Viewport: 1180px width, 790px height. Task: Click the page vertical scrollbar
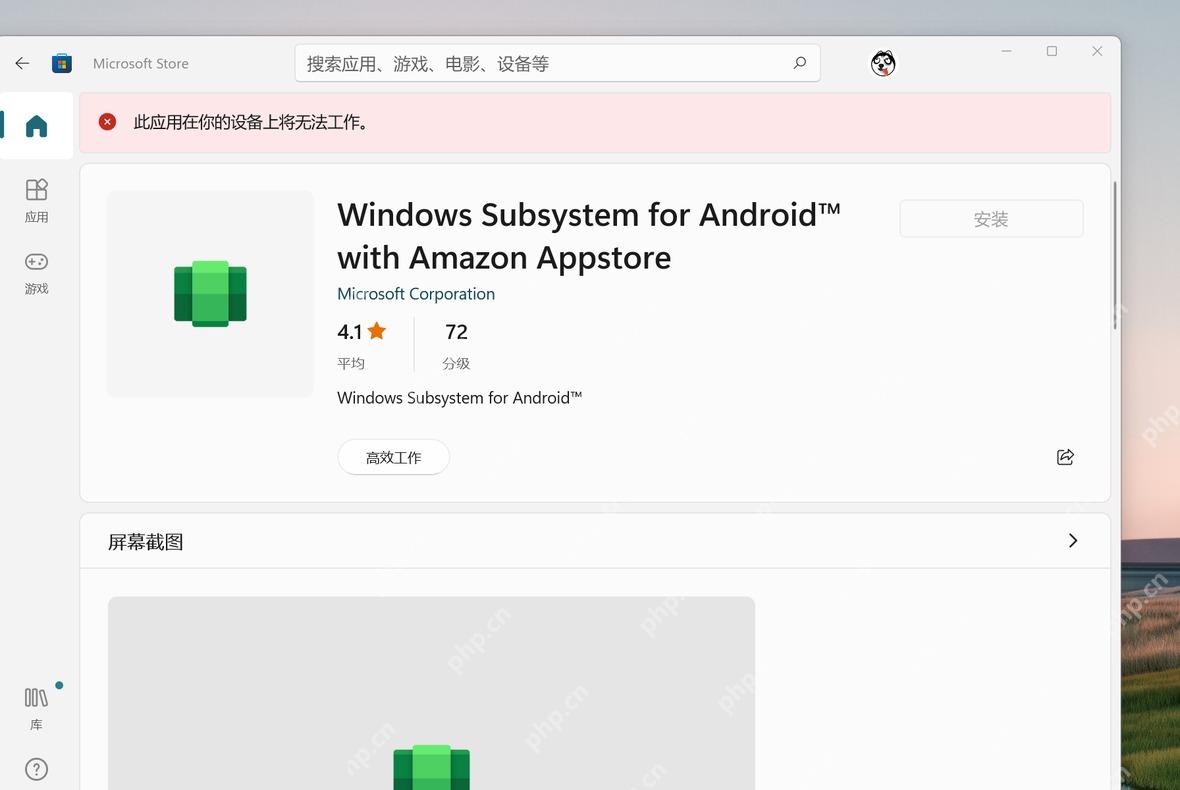pos(1115,255)
